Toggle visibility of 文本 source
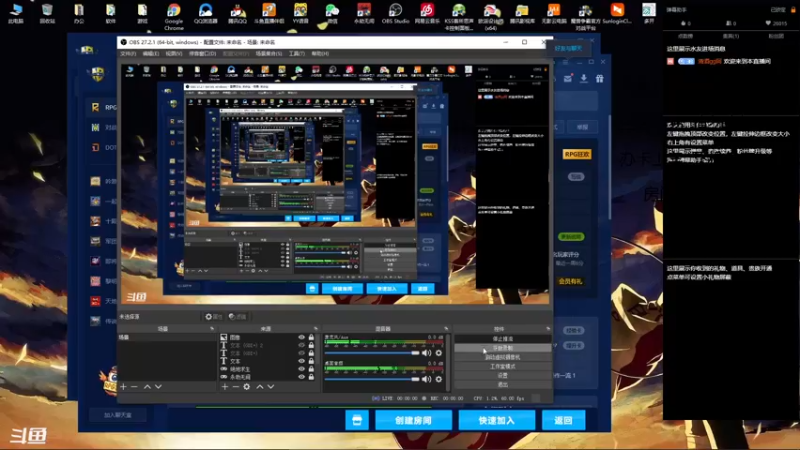The image size is (800, 450). click(302, 361)
